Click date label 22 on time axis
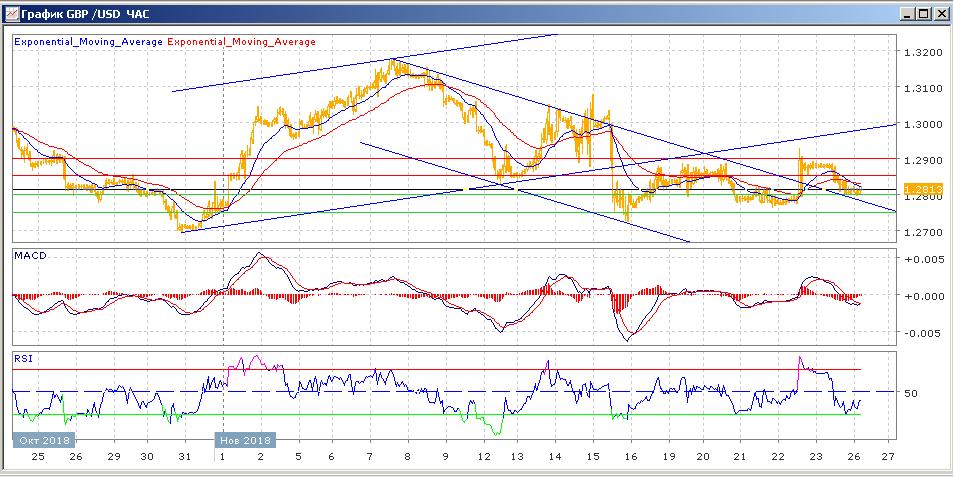This screenshot has width=954, height=477. pyautogui.click(x=778, y=456)
